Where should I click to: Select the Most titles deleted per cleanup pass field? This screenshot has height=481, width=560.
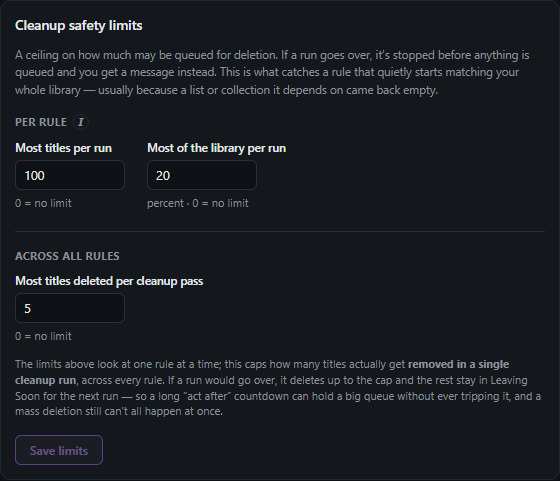coord(70,308)
